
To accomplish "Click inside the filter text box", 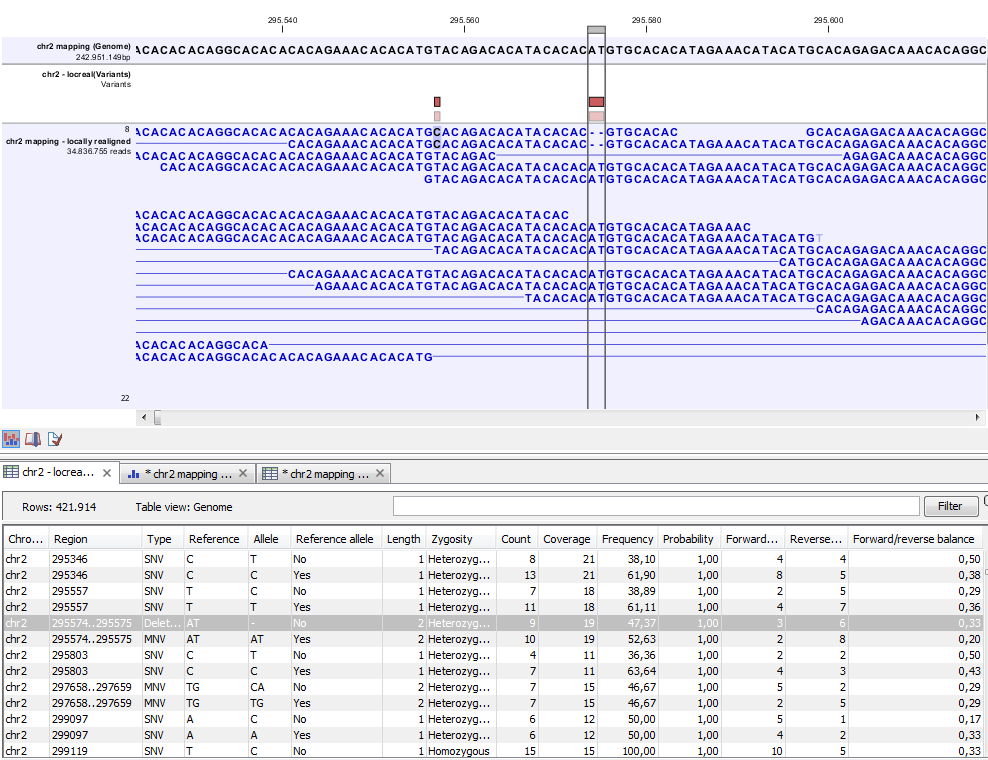I will [x=655, y=505].
